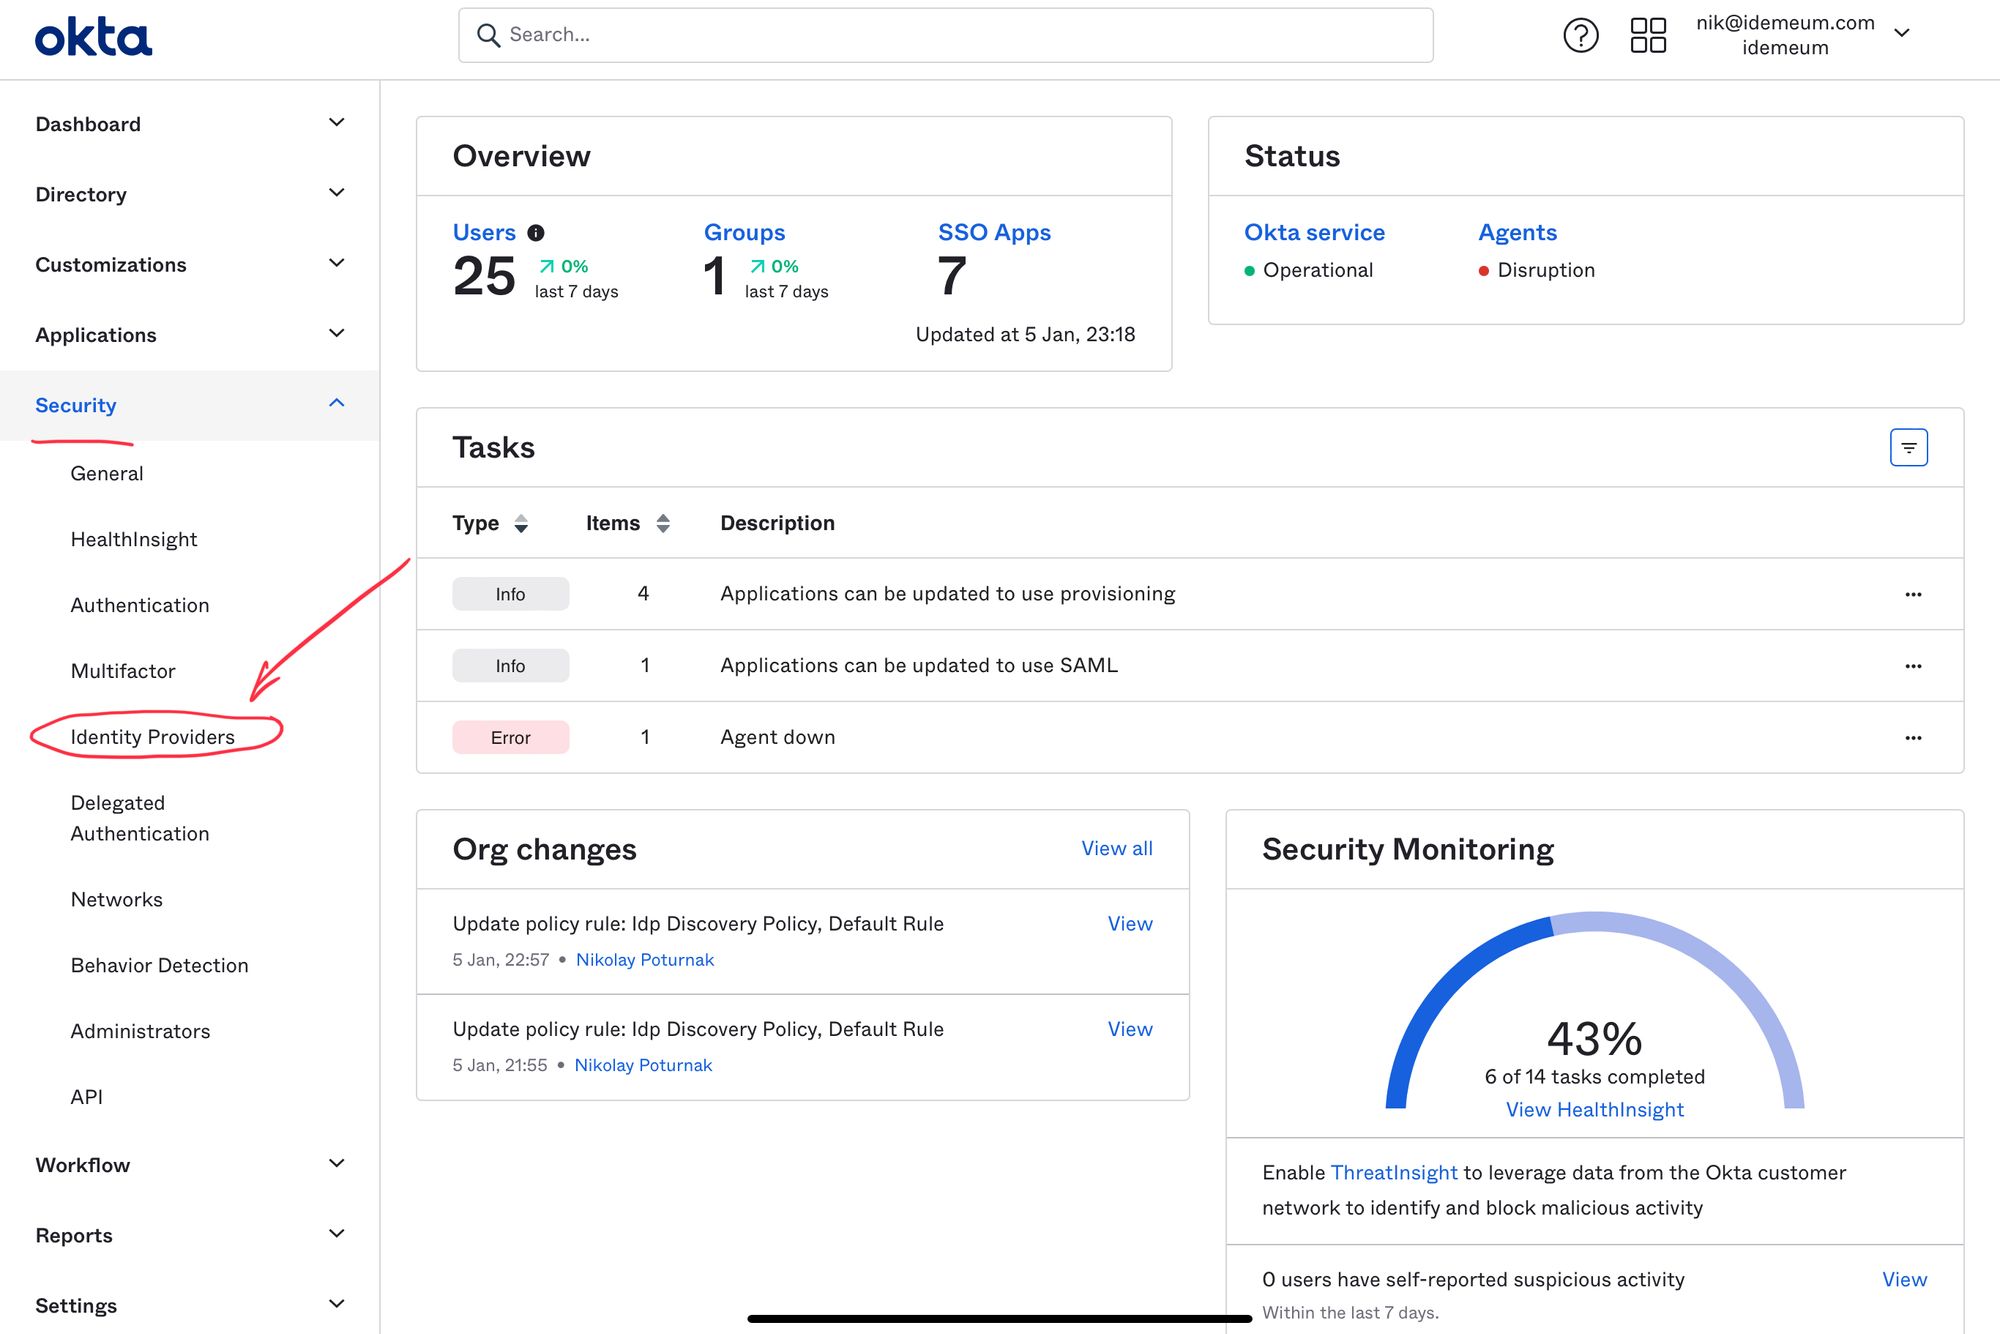Open Nikolay Poturnak on 22:57 entry

point(645,960)
